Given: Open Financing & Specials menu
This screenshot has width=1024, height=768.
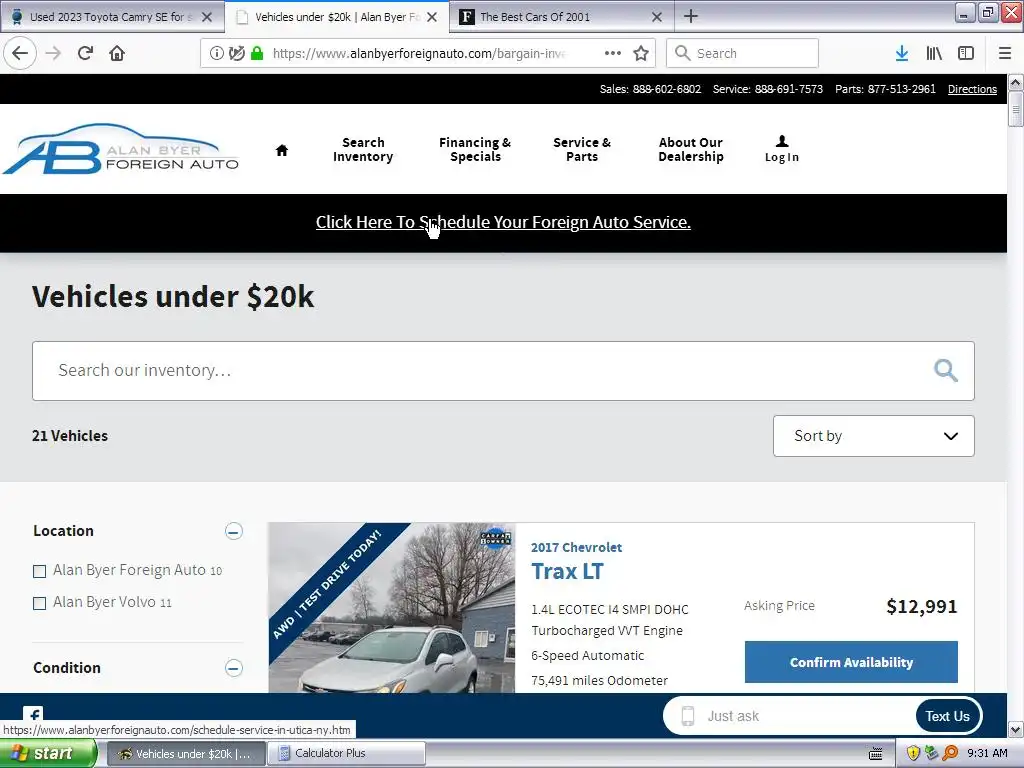Looking at the screenshot, I should (x=475, y=150).
